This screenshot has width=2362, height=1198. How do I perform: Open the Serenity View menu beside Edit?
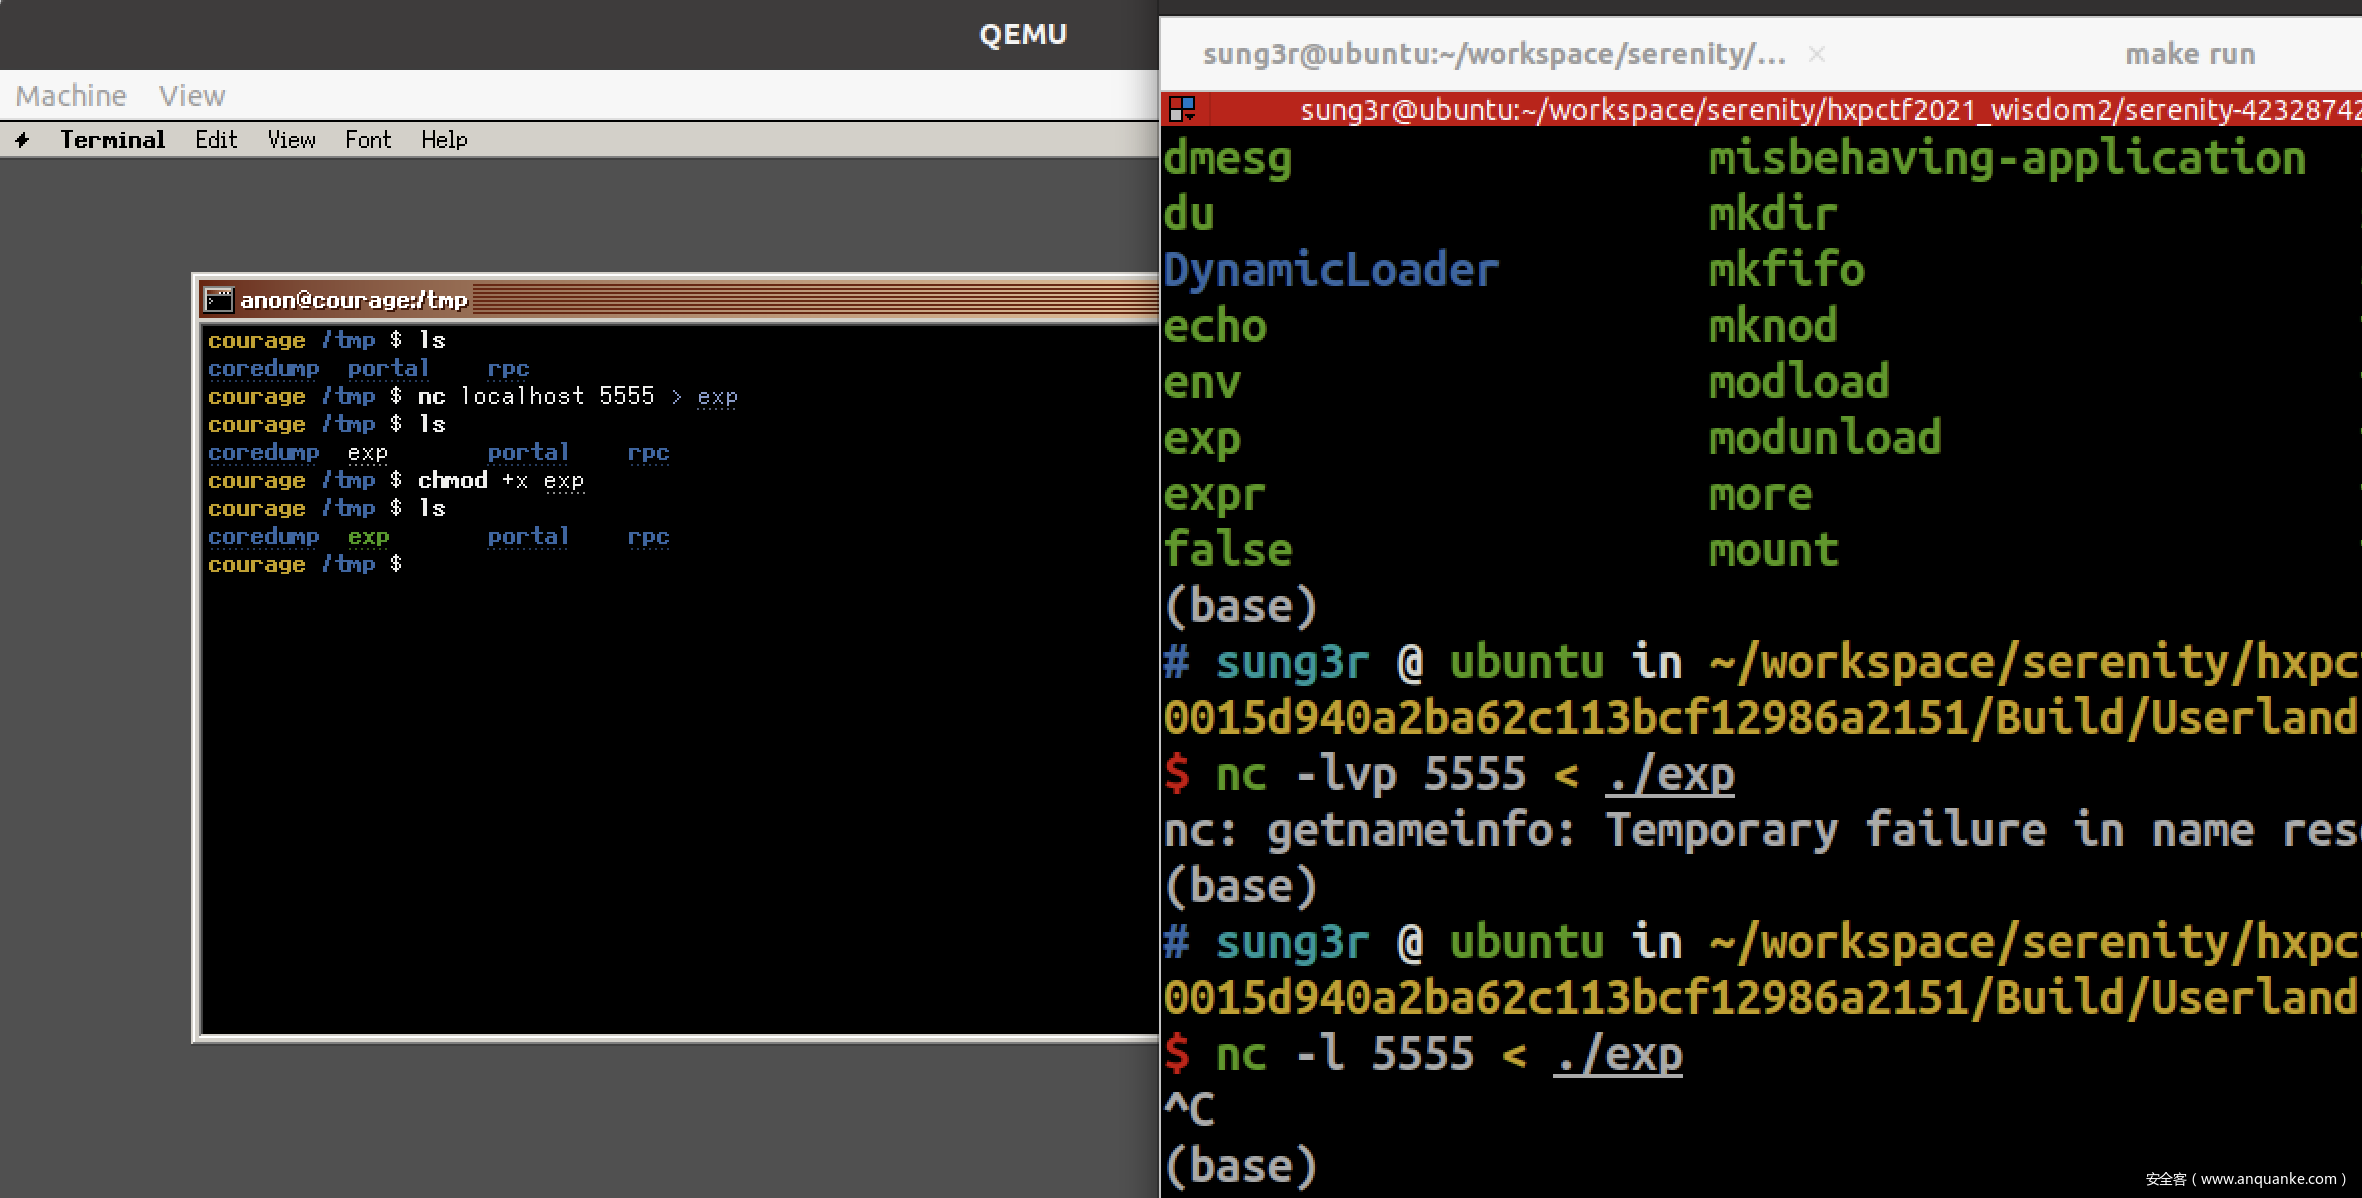[291, 140]
